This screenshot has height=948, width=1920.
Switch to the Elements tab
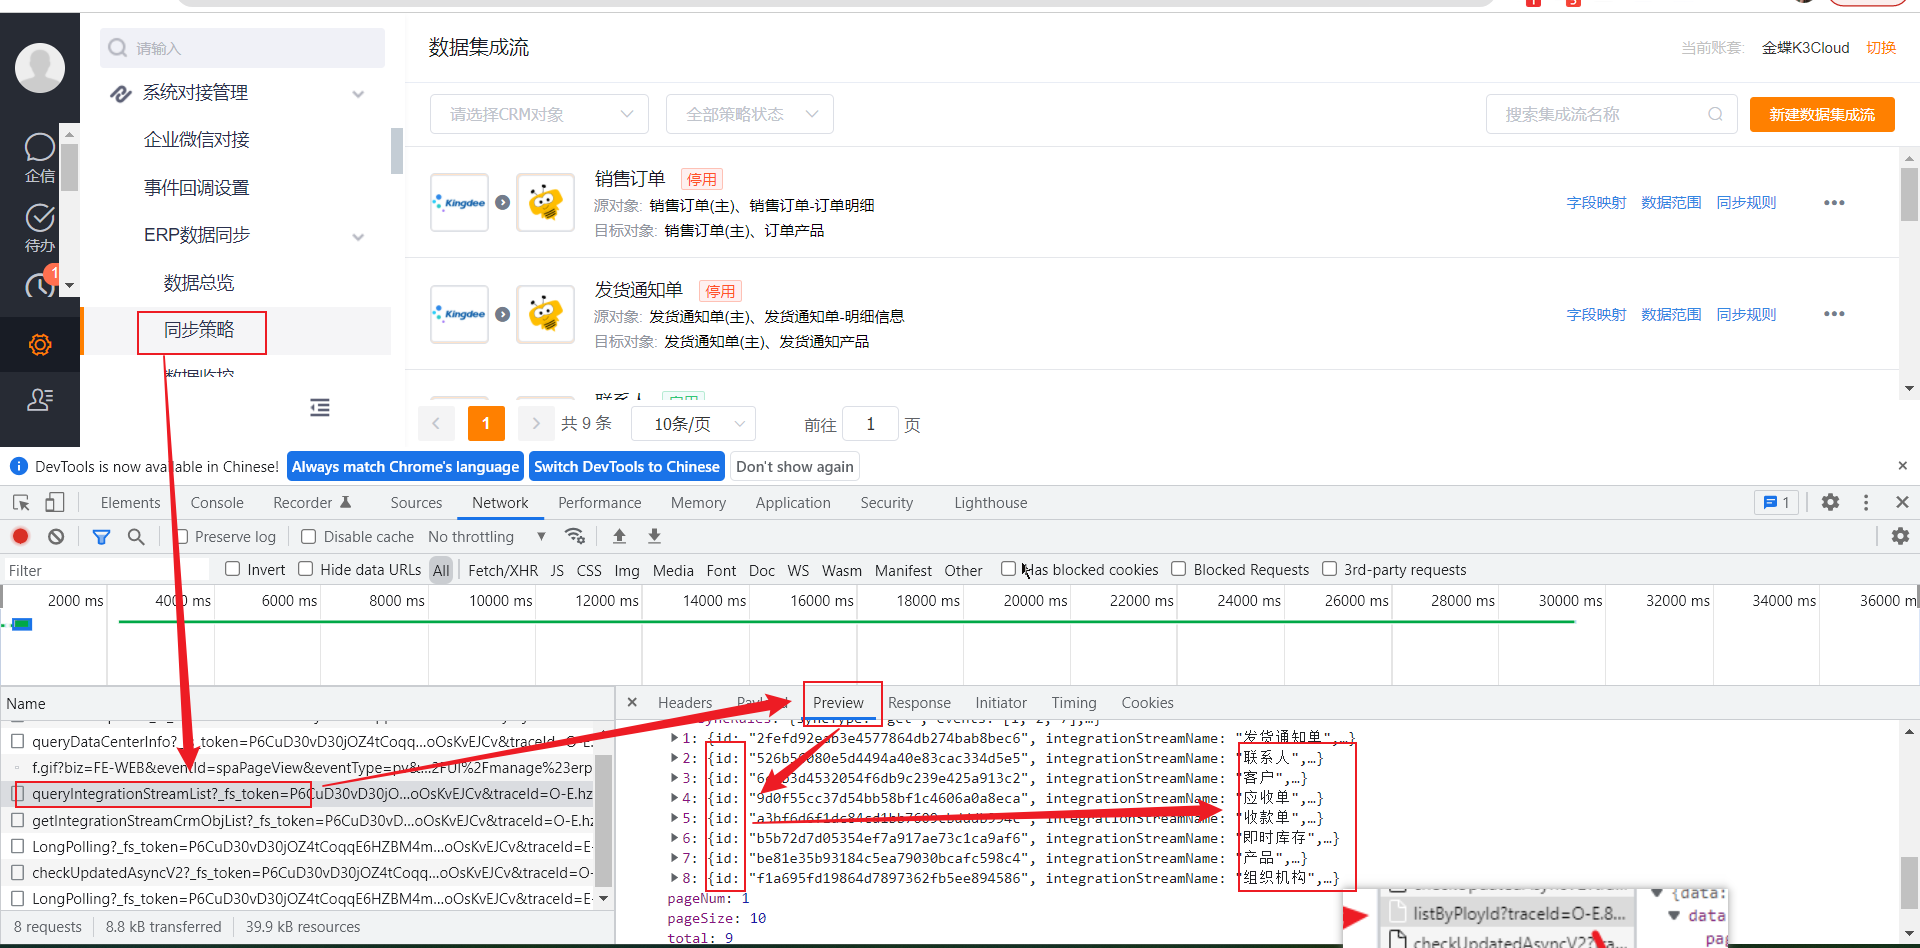click(x=130, y=503)
